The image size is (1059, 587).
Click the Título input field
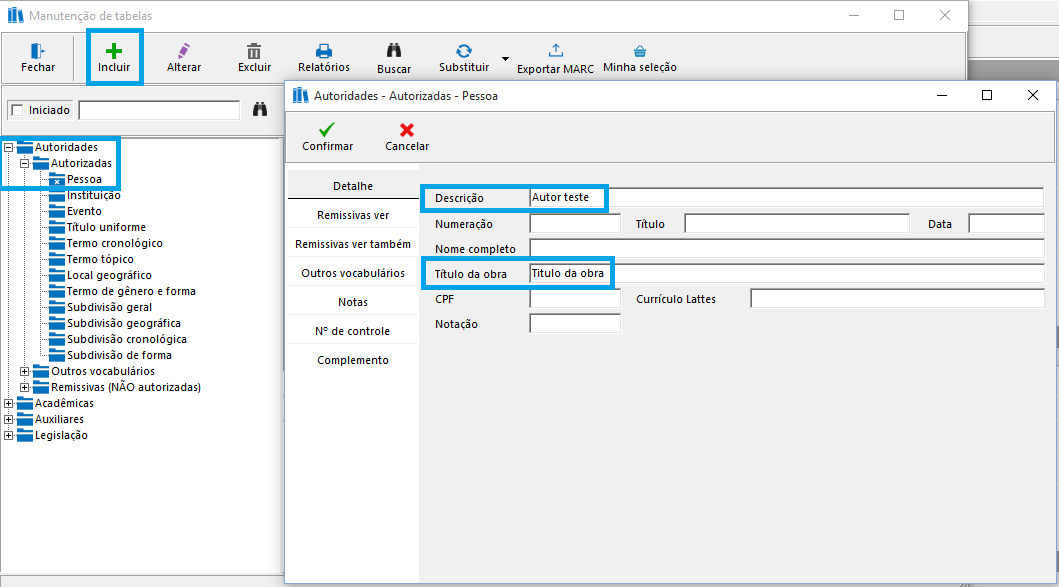coord(797,224)
